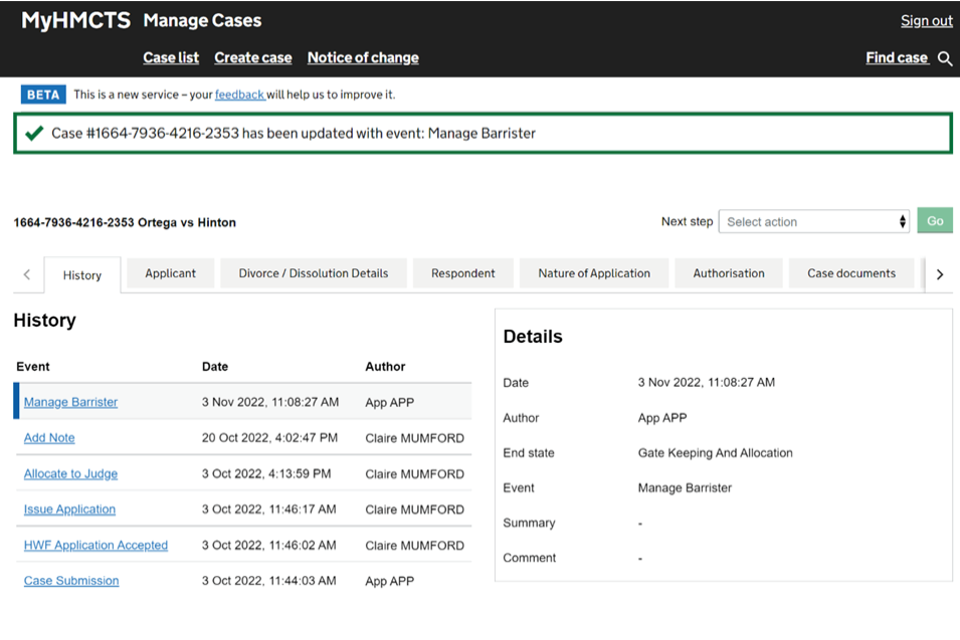Click the Find case magnifier icon

tap(944, 59)
